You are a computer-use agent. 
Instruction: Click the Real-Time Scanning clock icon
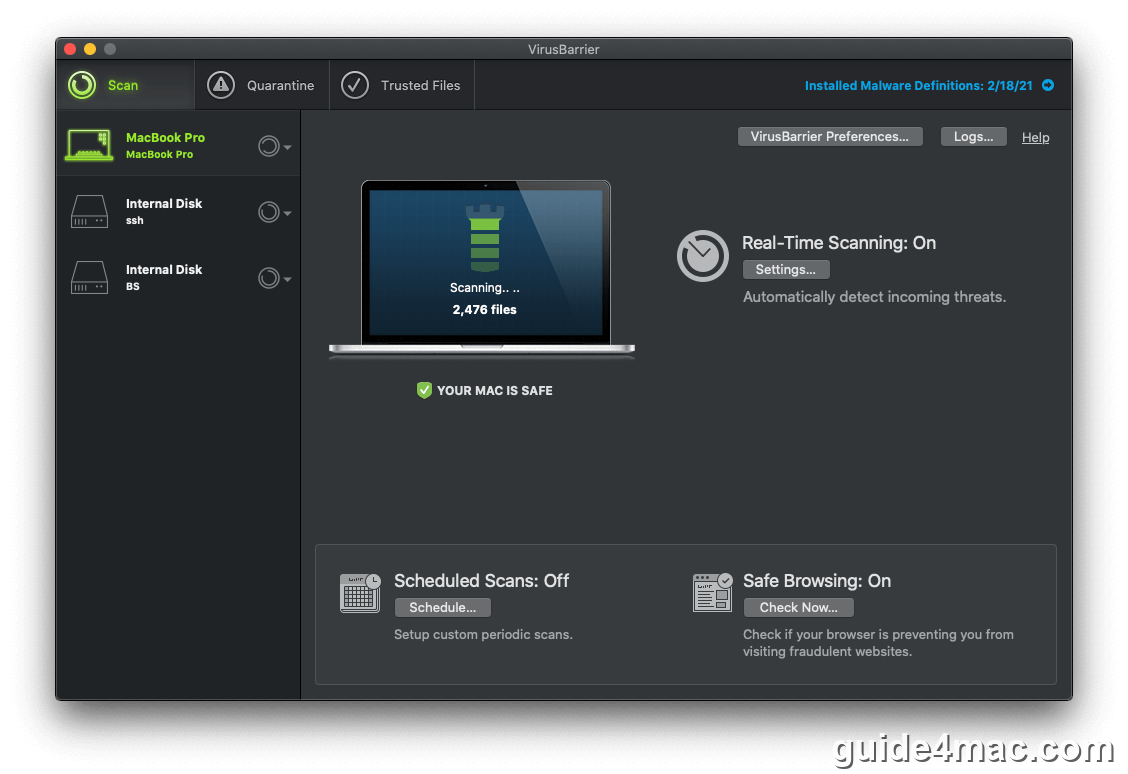point(703,256)
